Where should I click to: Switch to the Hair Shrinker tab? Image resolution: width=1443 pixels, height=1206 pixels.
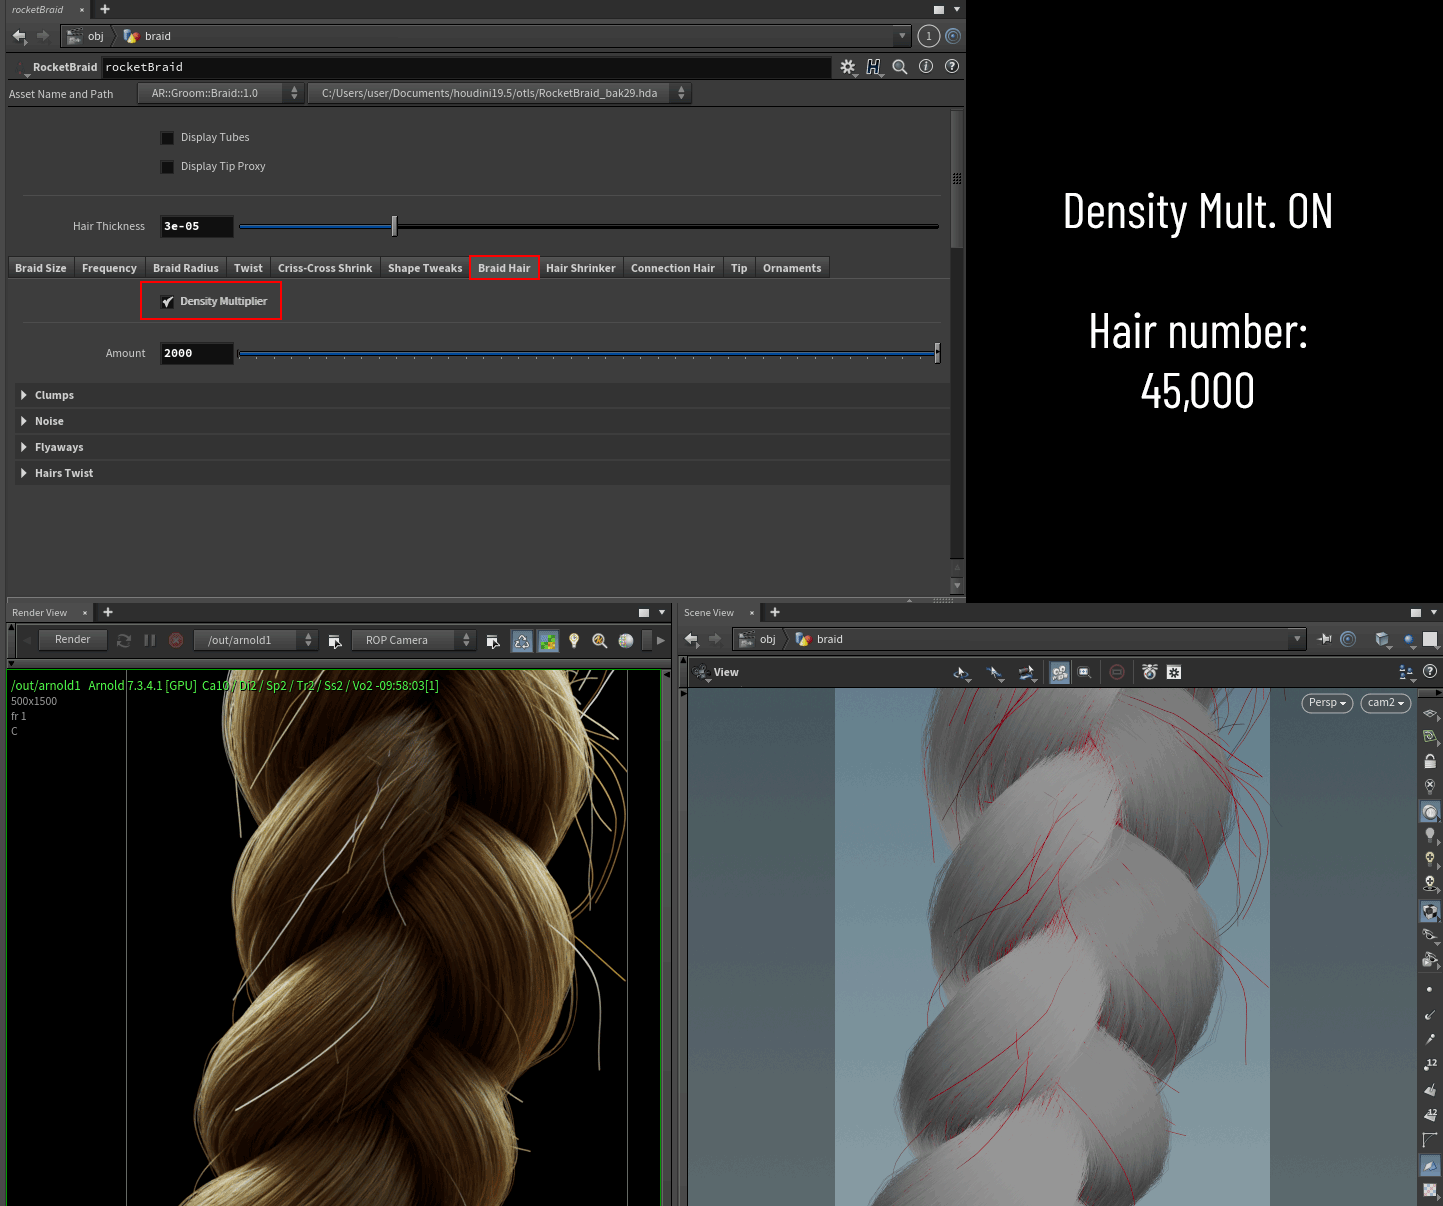pos(581,268)
